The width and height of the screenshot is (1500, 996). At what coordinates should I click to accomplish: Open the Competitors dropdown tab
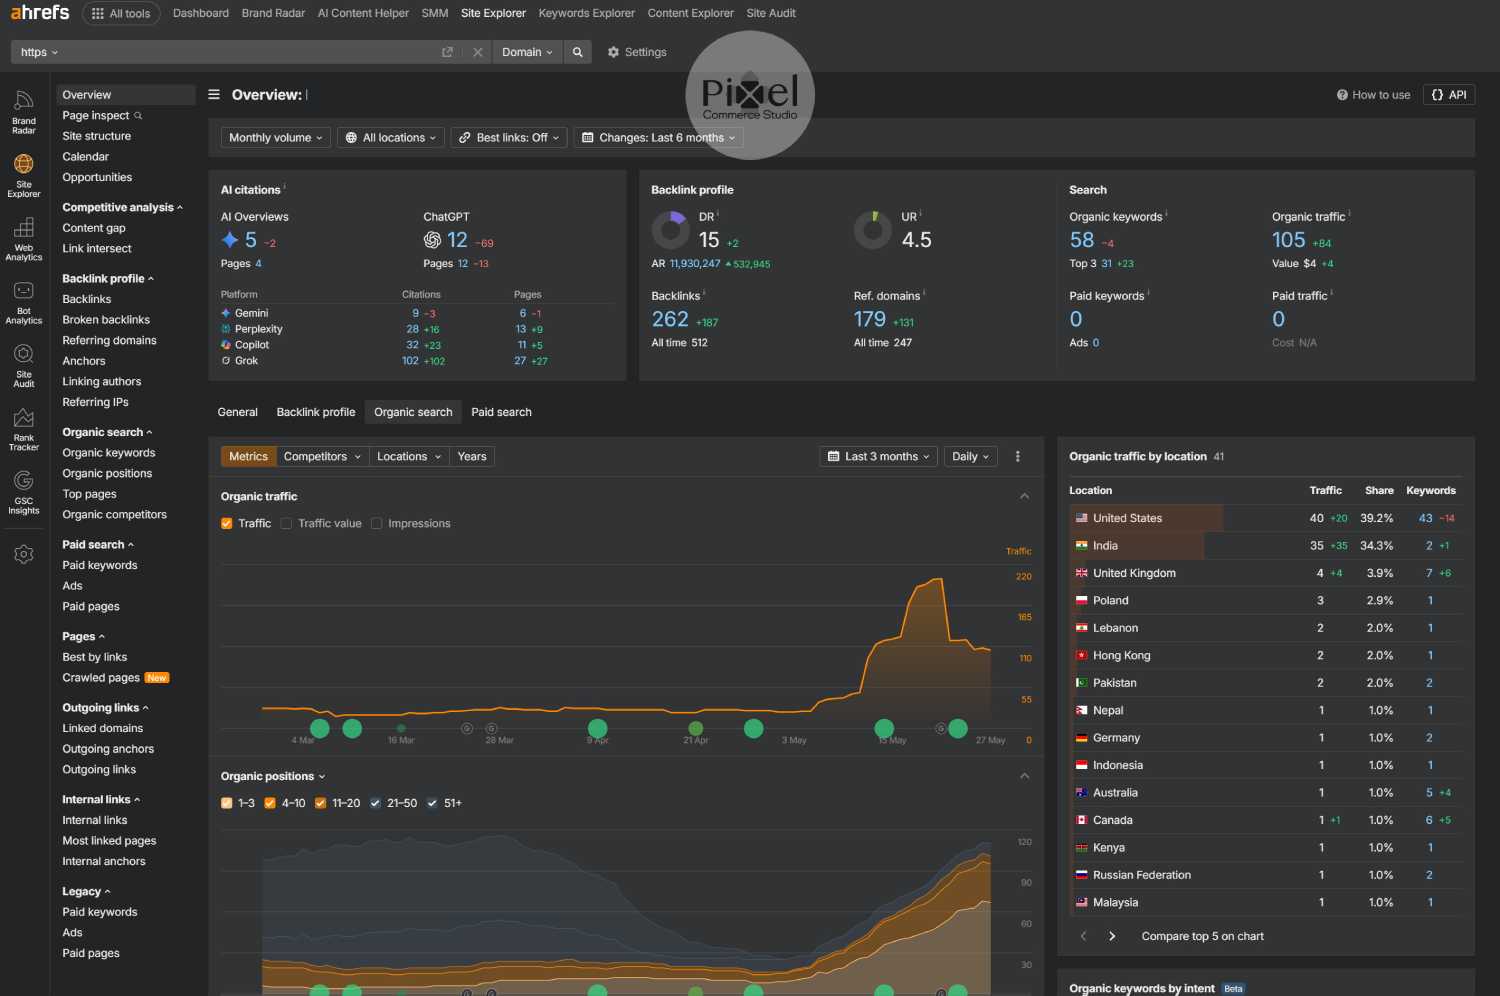point(322,456)
